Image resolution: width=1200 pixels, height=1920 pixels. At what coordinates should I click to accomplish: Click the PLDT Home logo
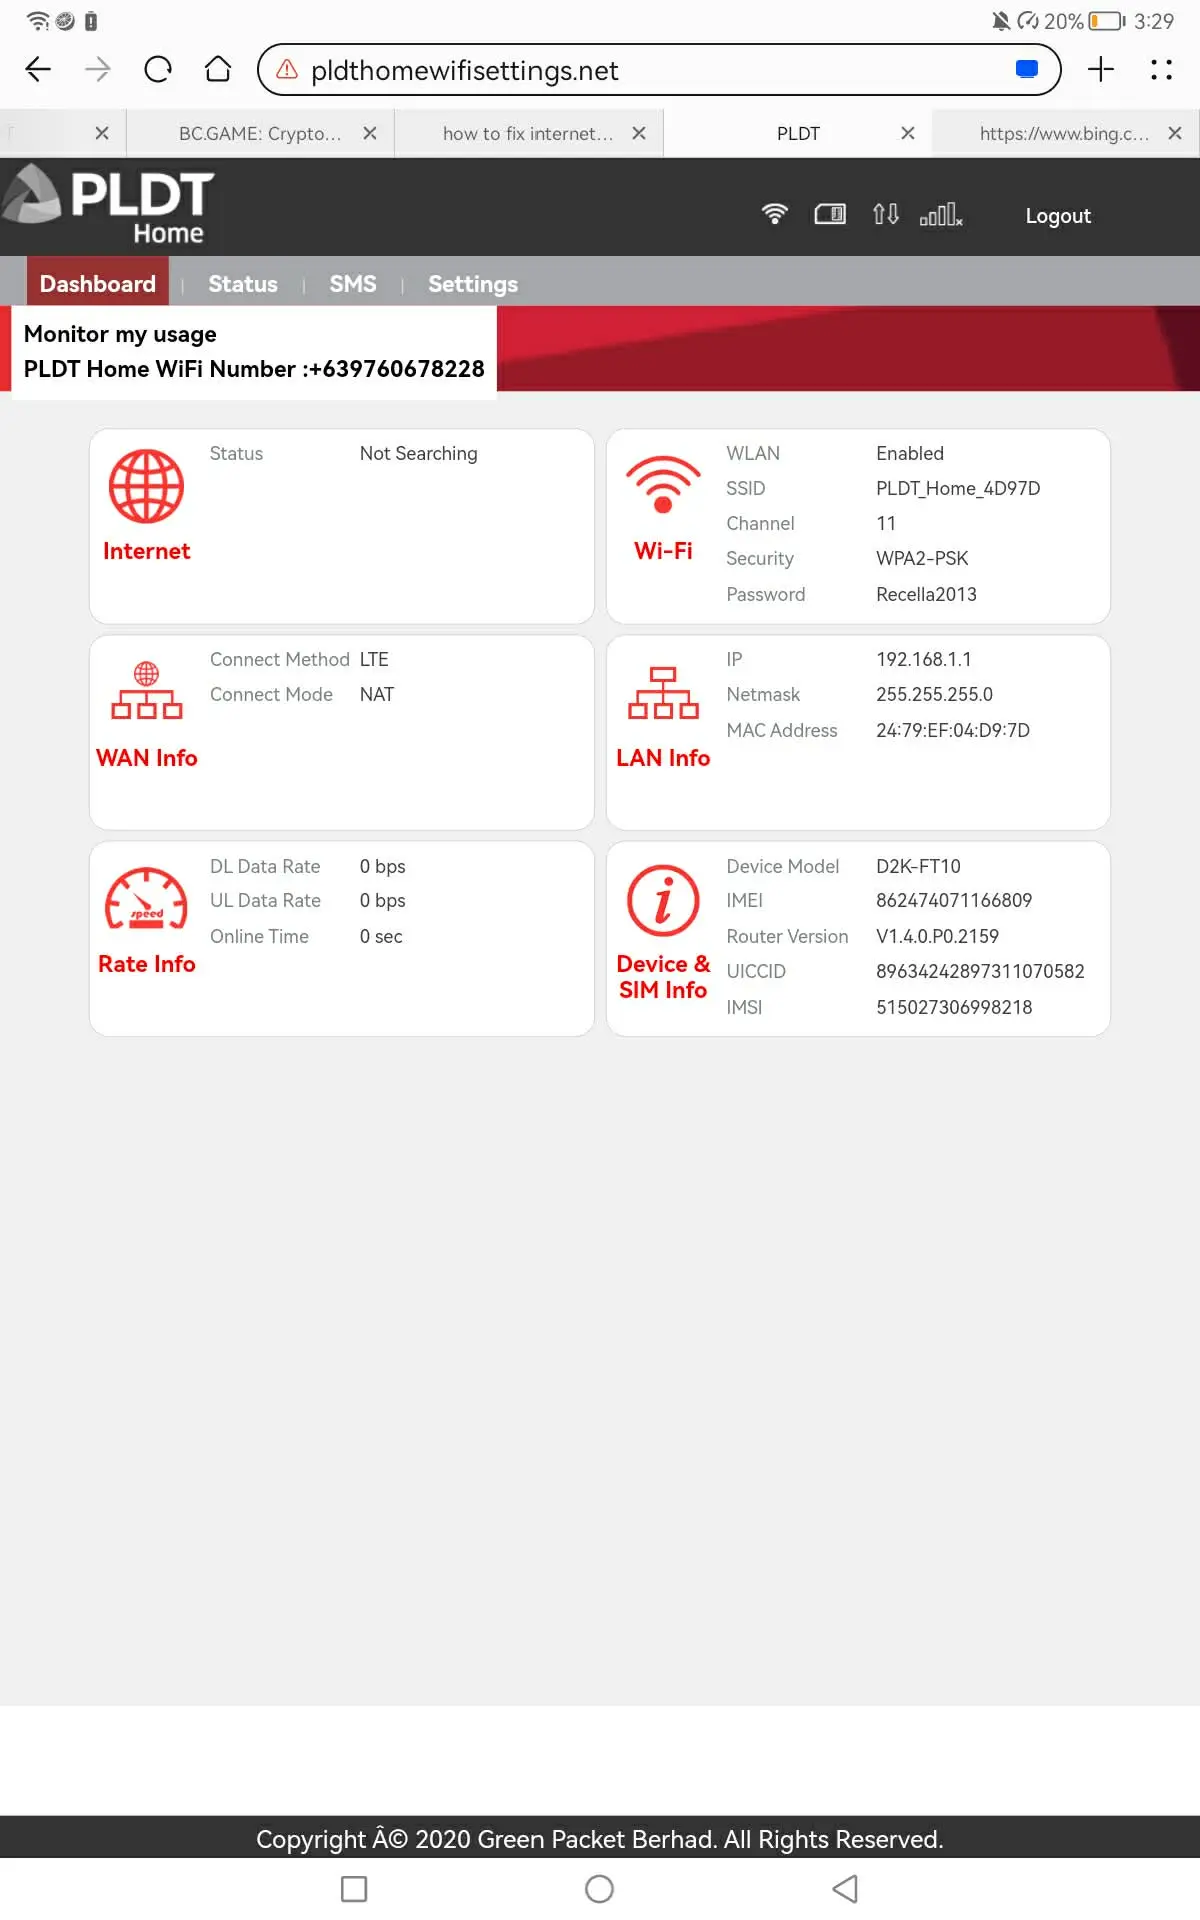(108, 205)
